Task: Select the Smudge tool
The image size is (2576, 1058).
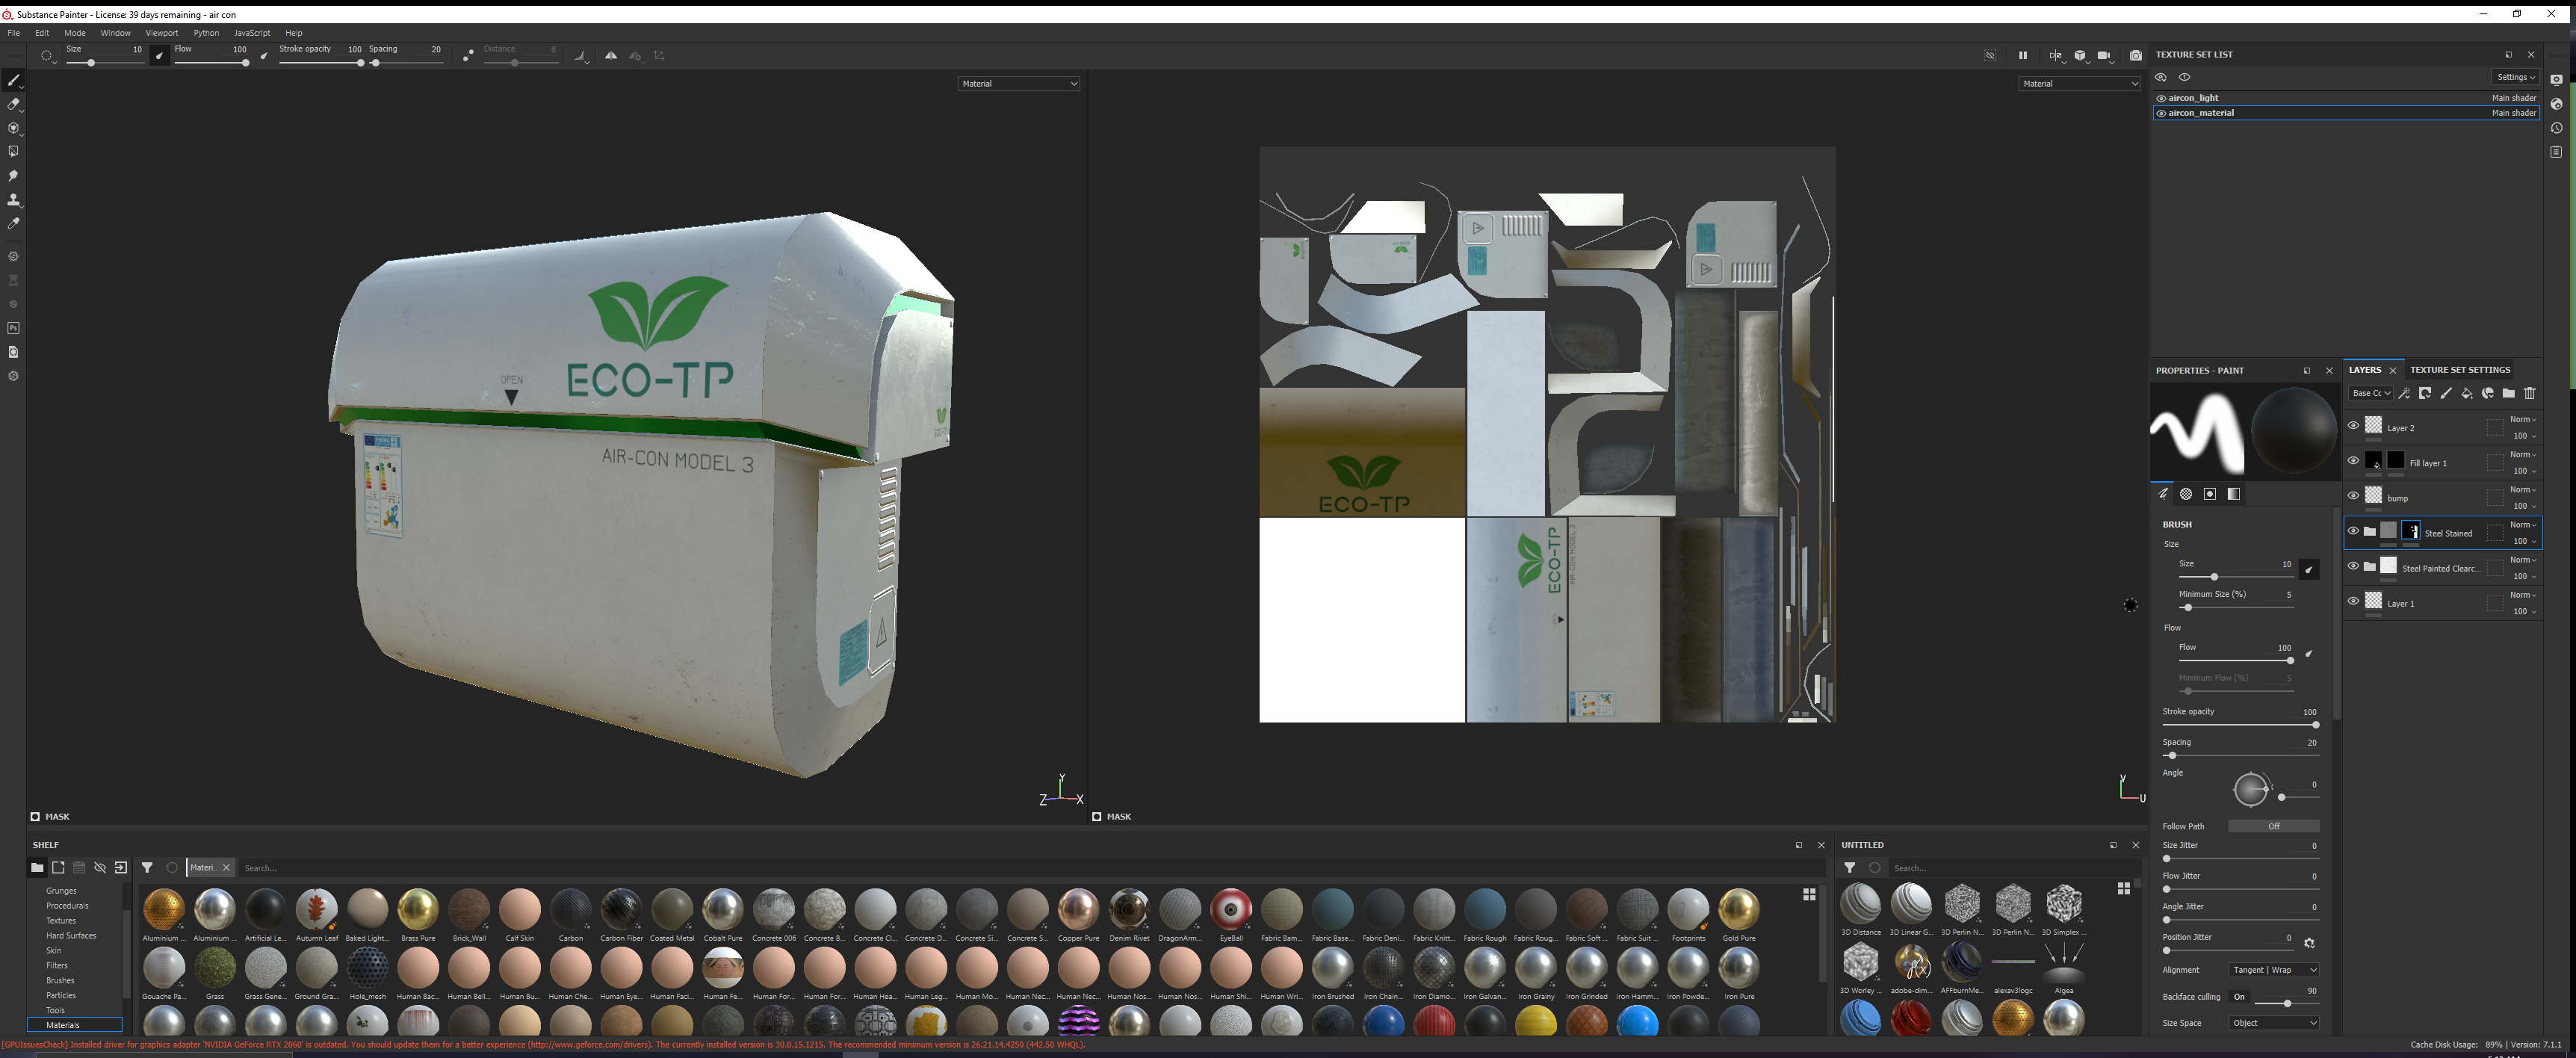Action: point(13,176)
